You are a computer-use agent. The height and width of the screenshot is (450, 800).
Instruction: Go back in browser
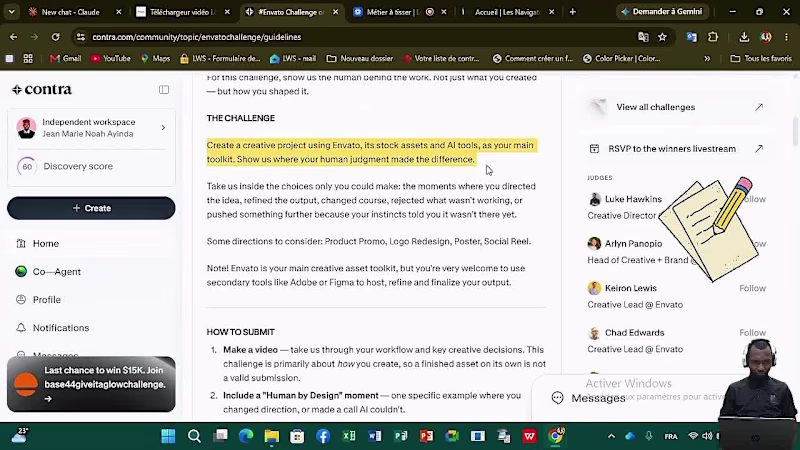coord(13,37)
